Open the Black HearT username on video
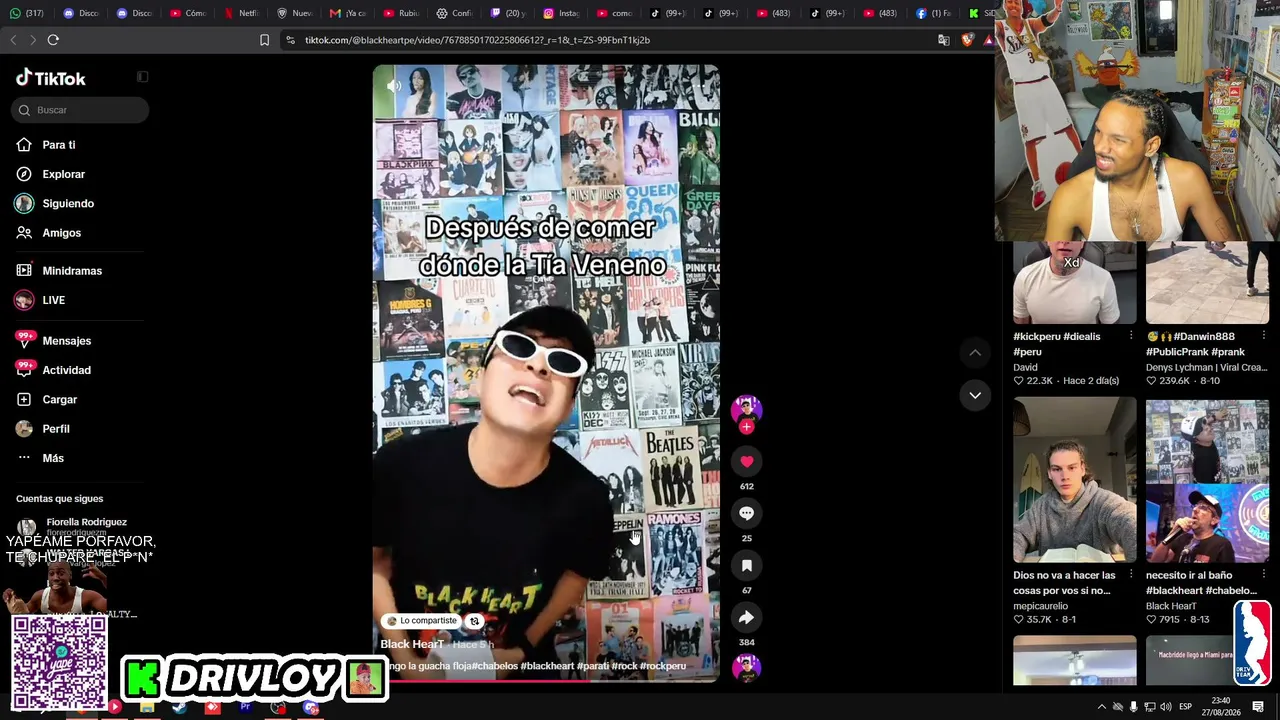 (411, 644)
